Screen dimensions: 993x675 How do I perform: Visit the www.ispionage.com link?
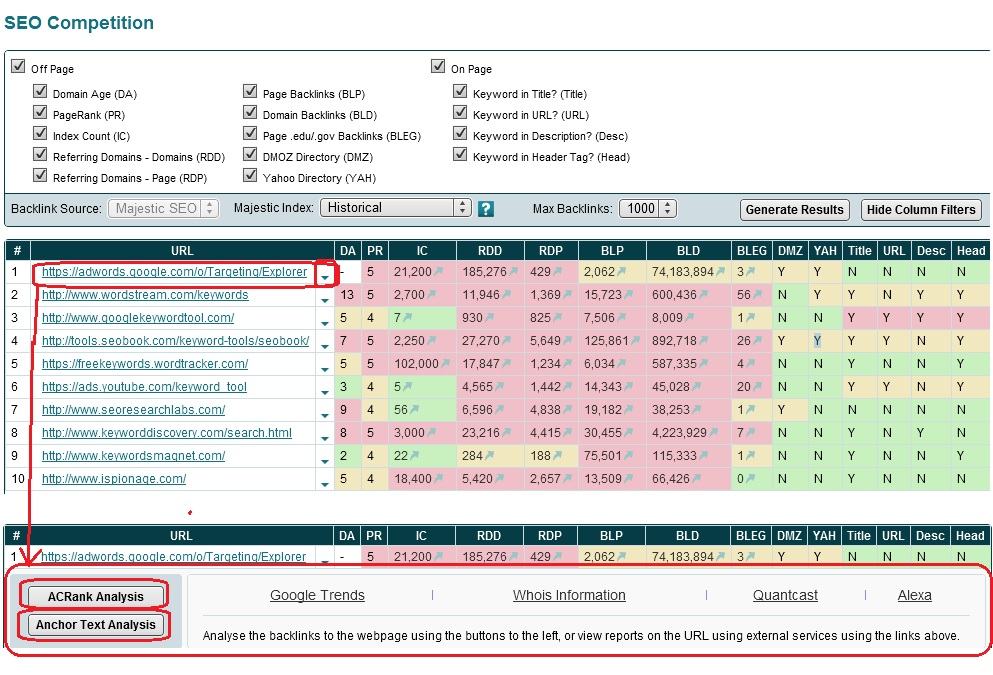[114, 479]
